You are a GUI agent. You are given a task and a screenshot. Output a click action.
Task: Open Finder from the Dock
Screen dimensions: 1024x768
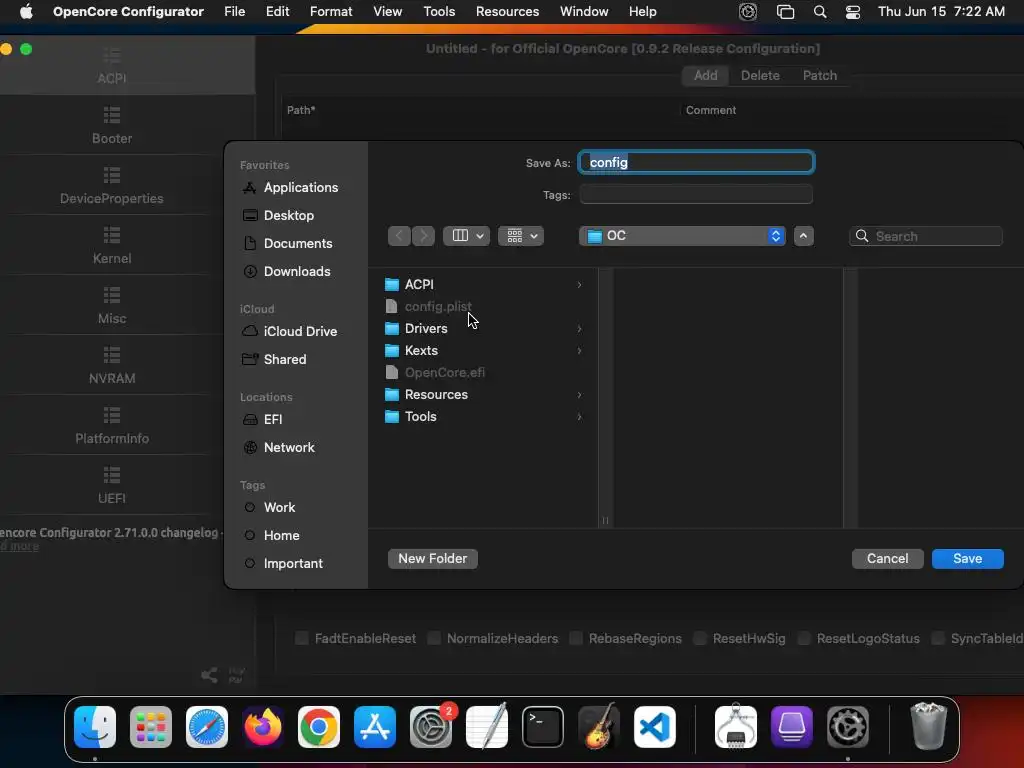coord(95,727)
